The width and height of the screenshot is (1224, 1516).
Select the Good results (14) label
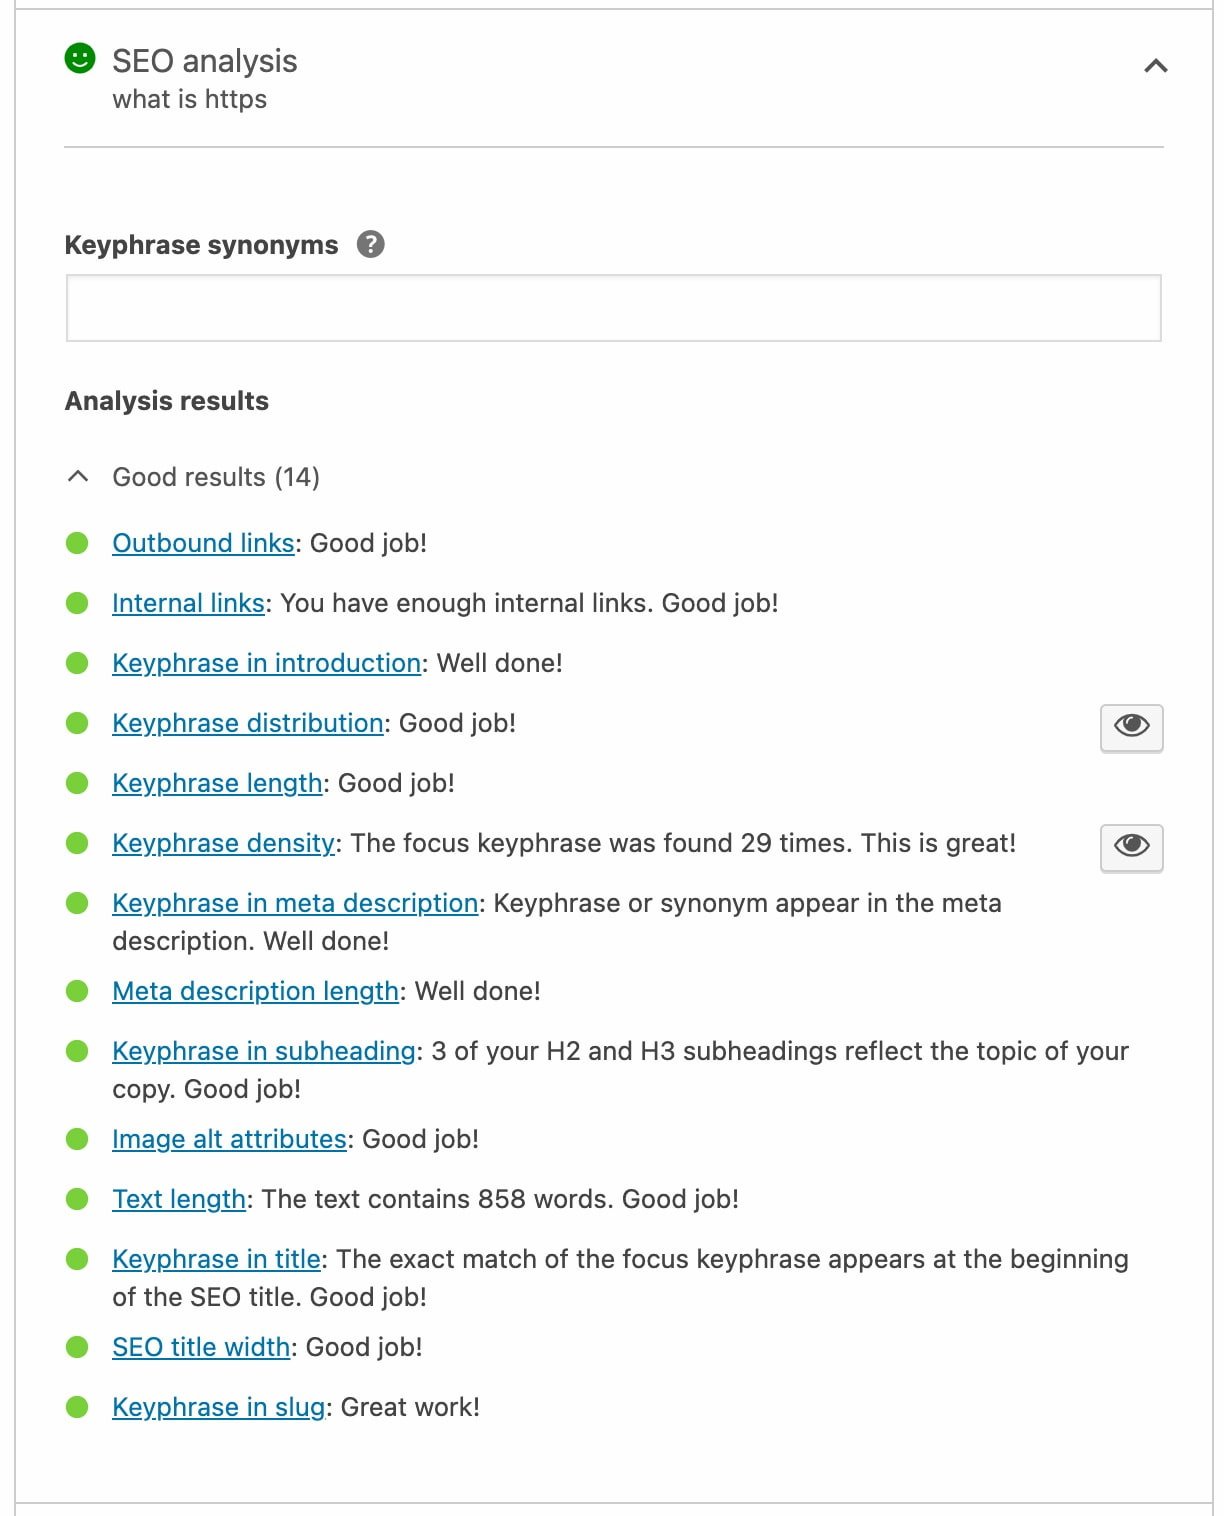pyautogui.click(x=216, y=477)
